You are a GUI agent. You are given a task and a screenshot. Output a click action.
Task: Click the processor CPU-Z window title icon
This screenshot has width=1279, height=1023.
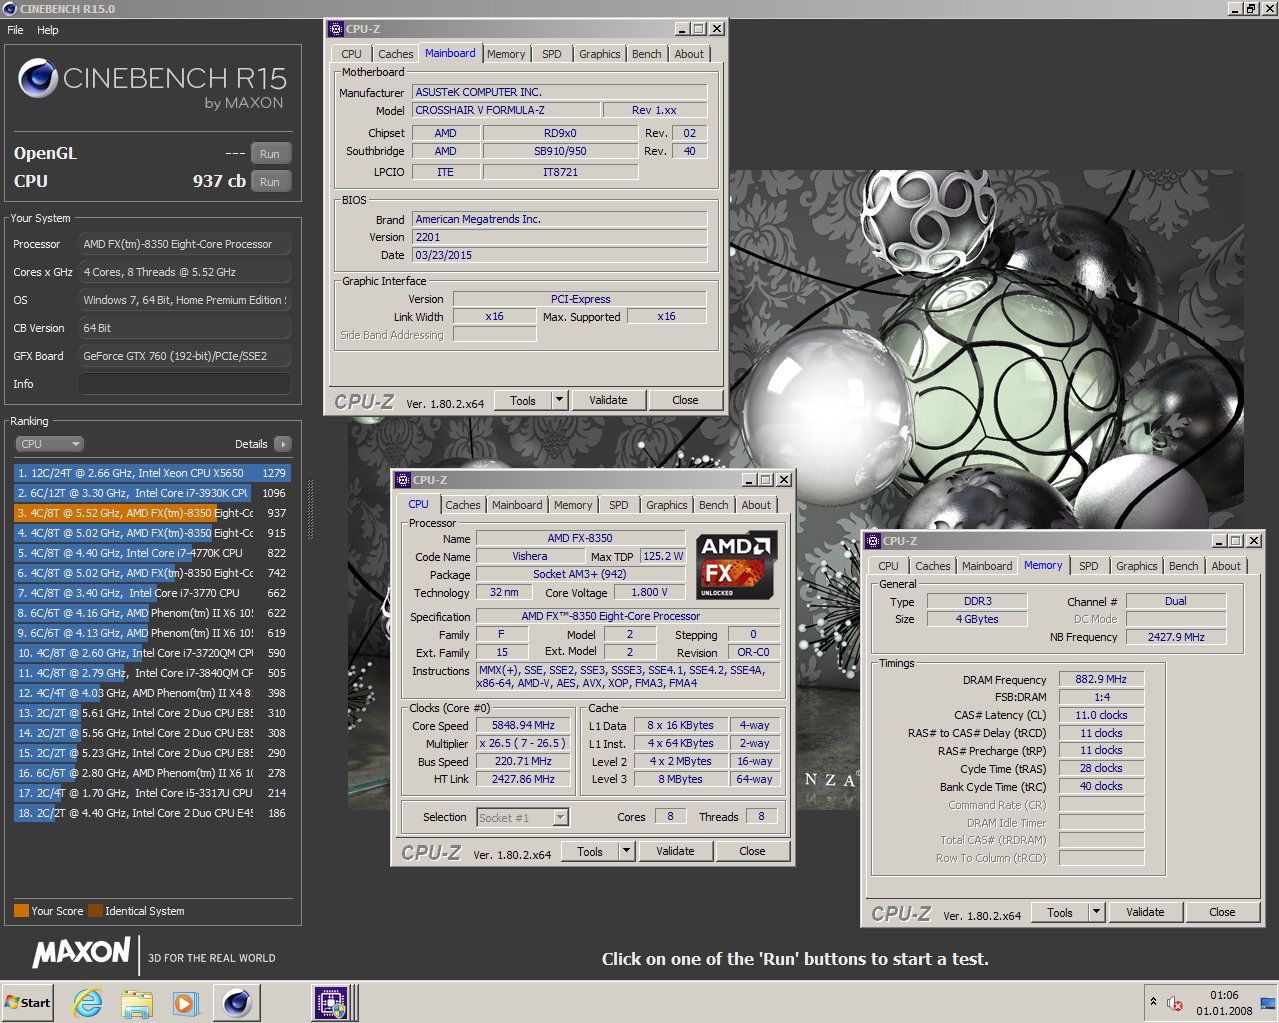[x=403, y=480]
